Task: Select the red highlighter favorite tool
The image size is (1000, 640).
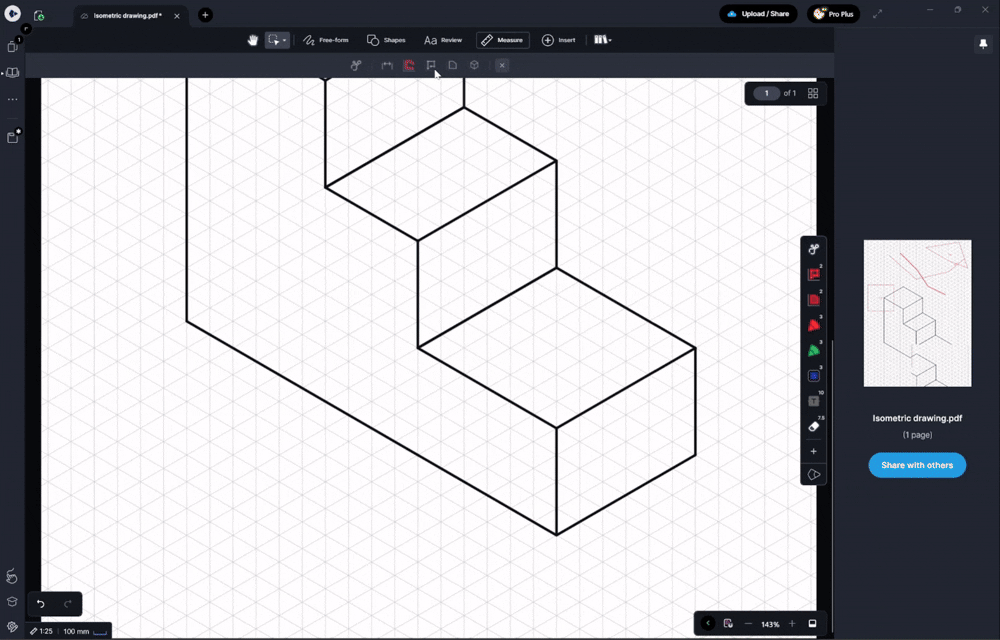Action: click(x=813, y=326)
